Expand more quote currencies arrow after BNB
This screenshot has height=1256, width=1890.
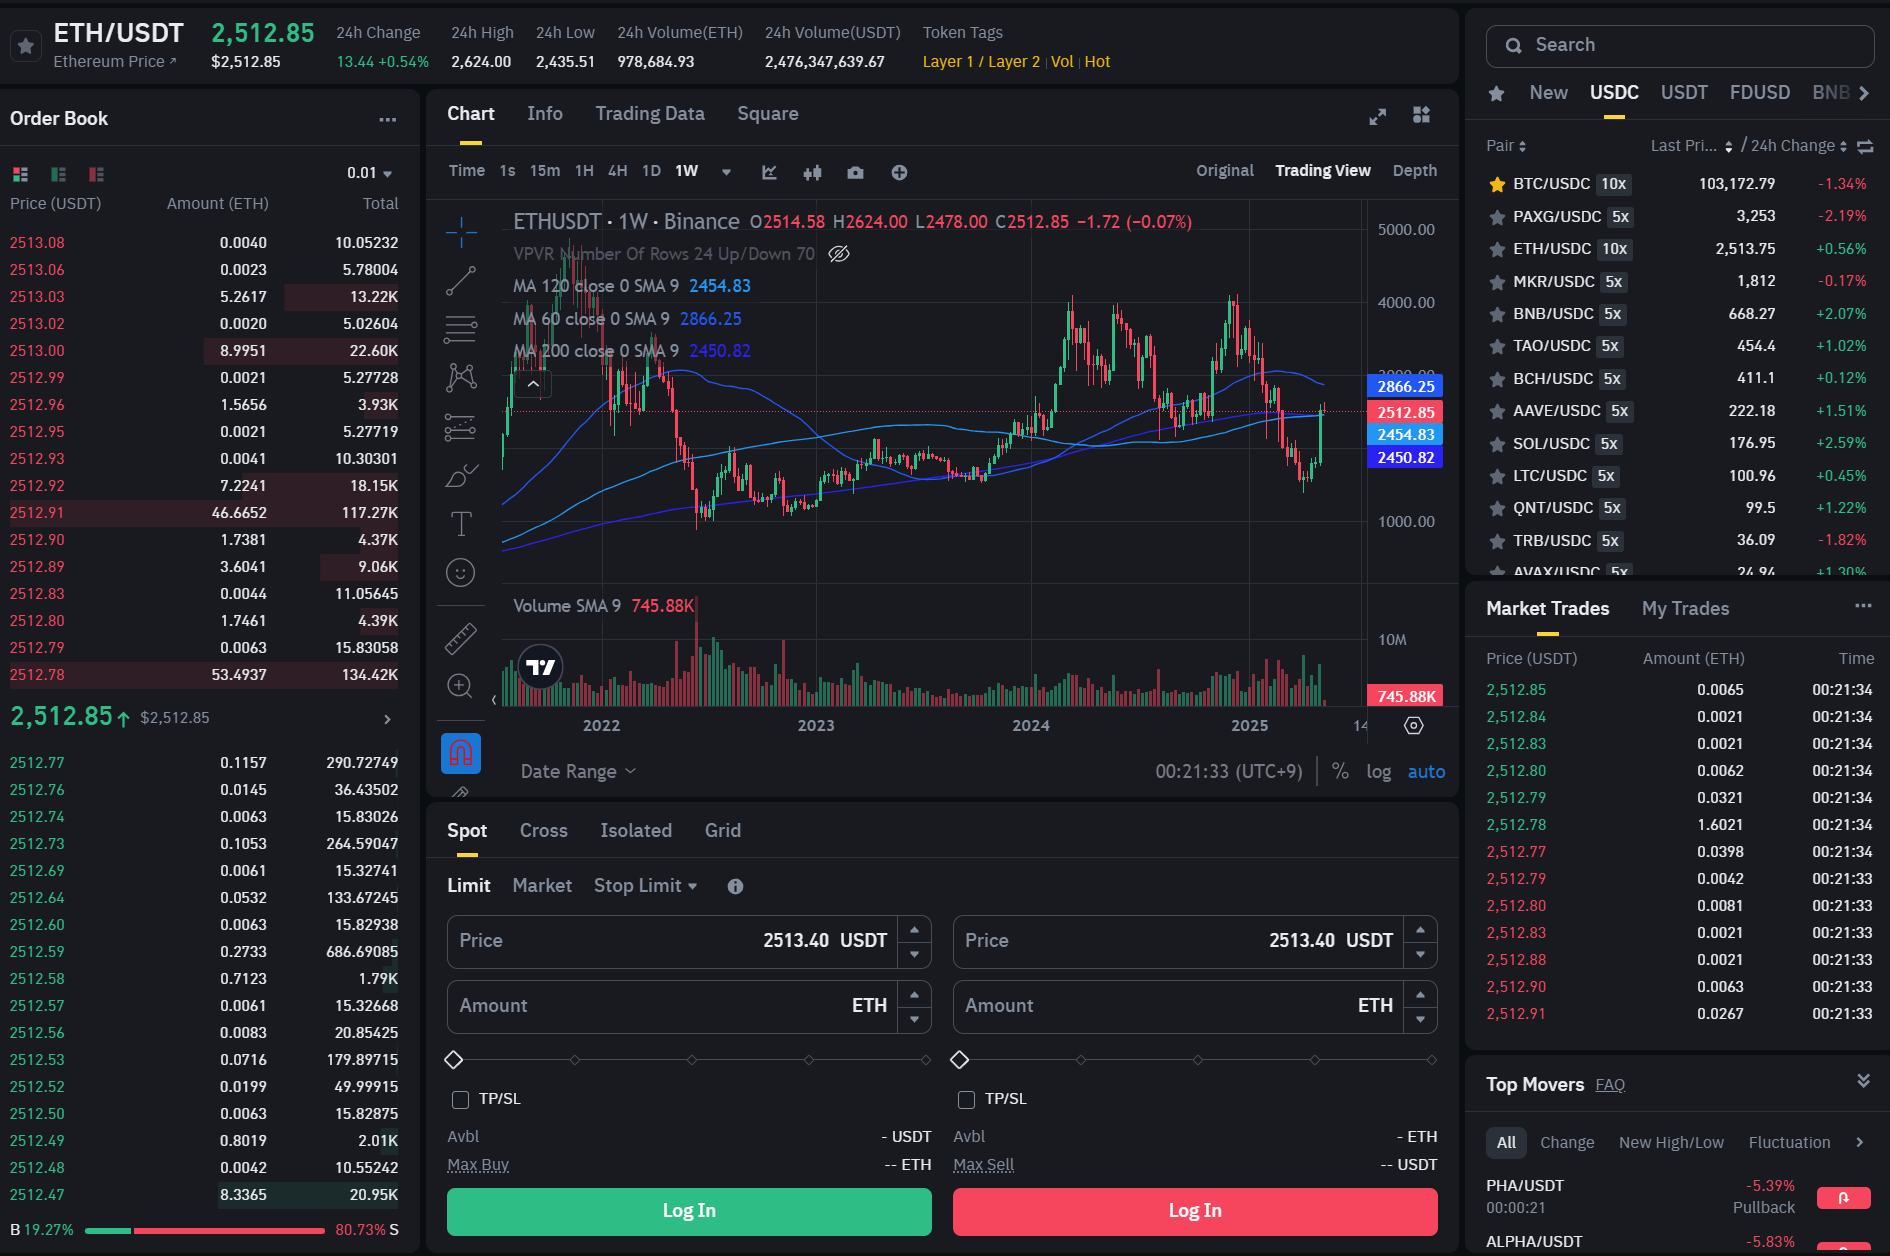1864,93
